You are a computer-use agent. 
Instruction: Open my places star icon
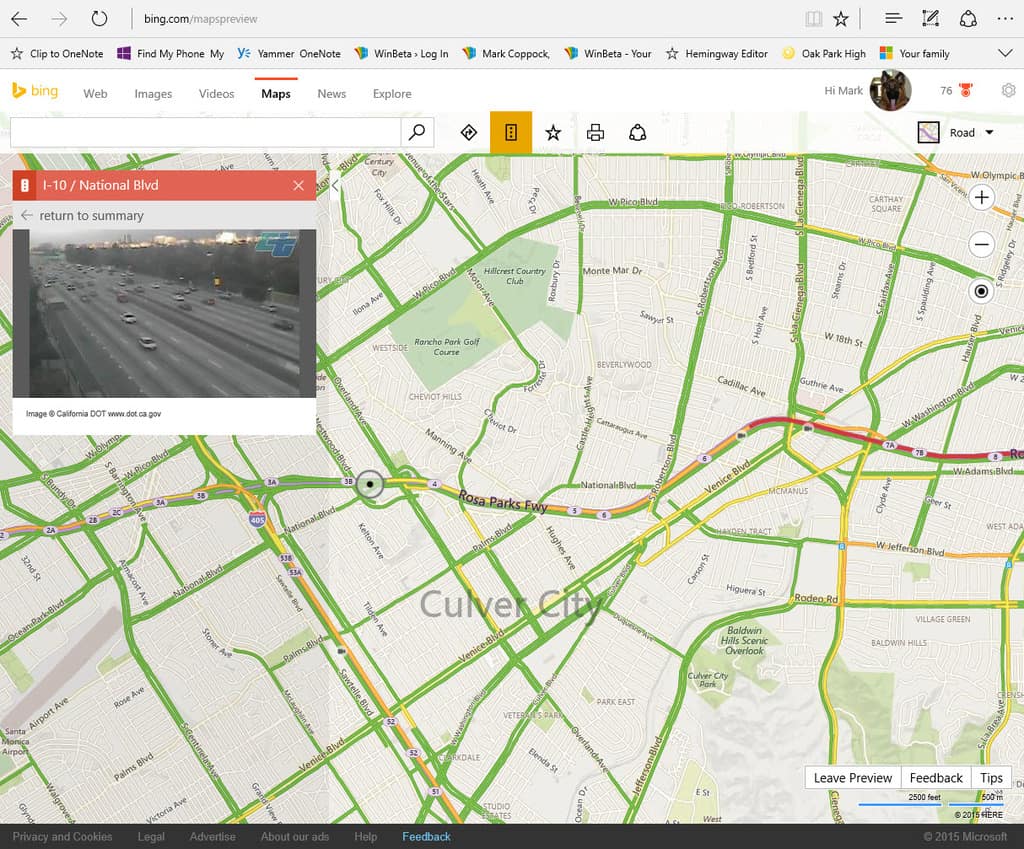[x=553, y=133]
